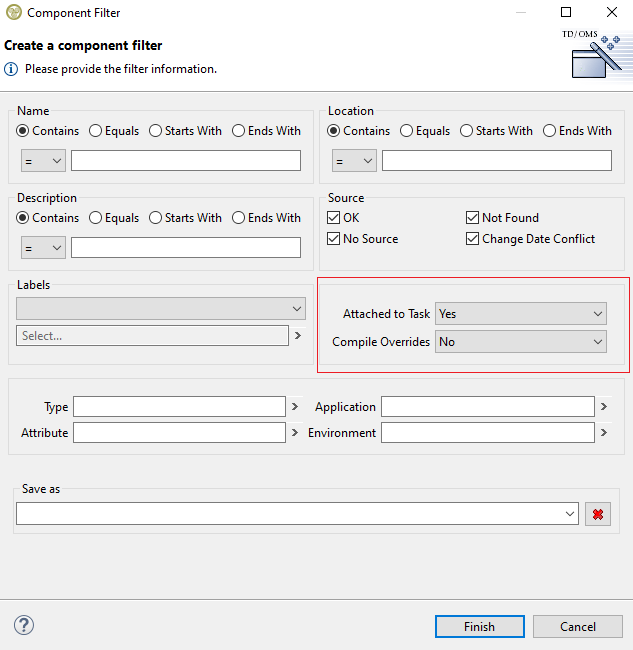Toggle the Change Date Conflict checkbox
Viewport: 633px width, 650px height.
click(473, 239)
